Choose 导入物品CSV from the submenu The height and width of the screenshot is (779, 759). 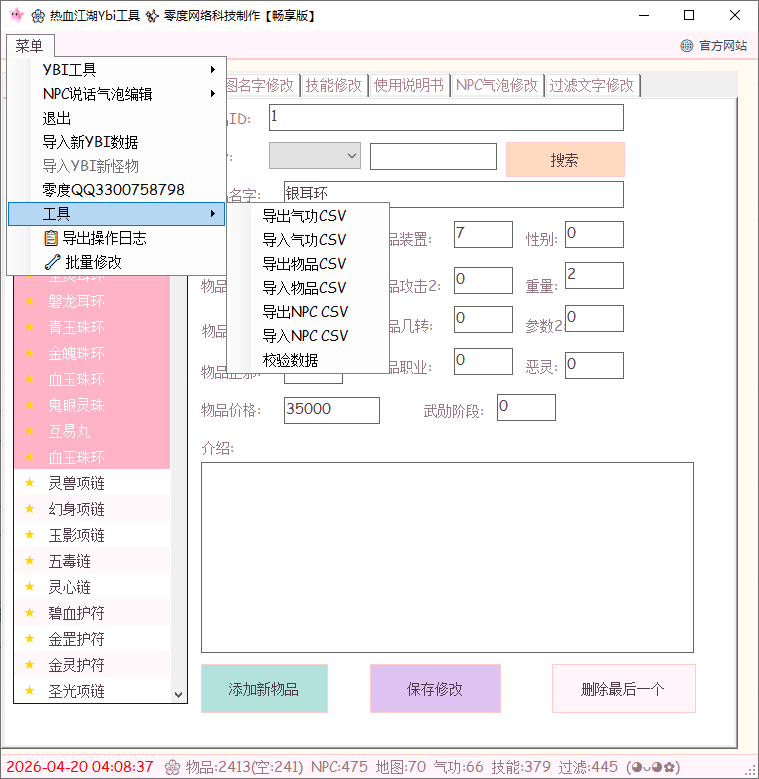pyautogui.click(x=308, y=288)
